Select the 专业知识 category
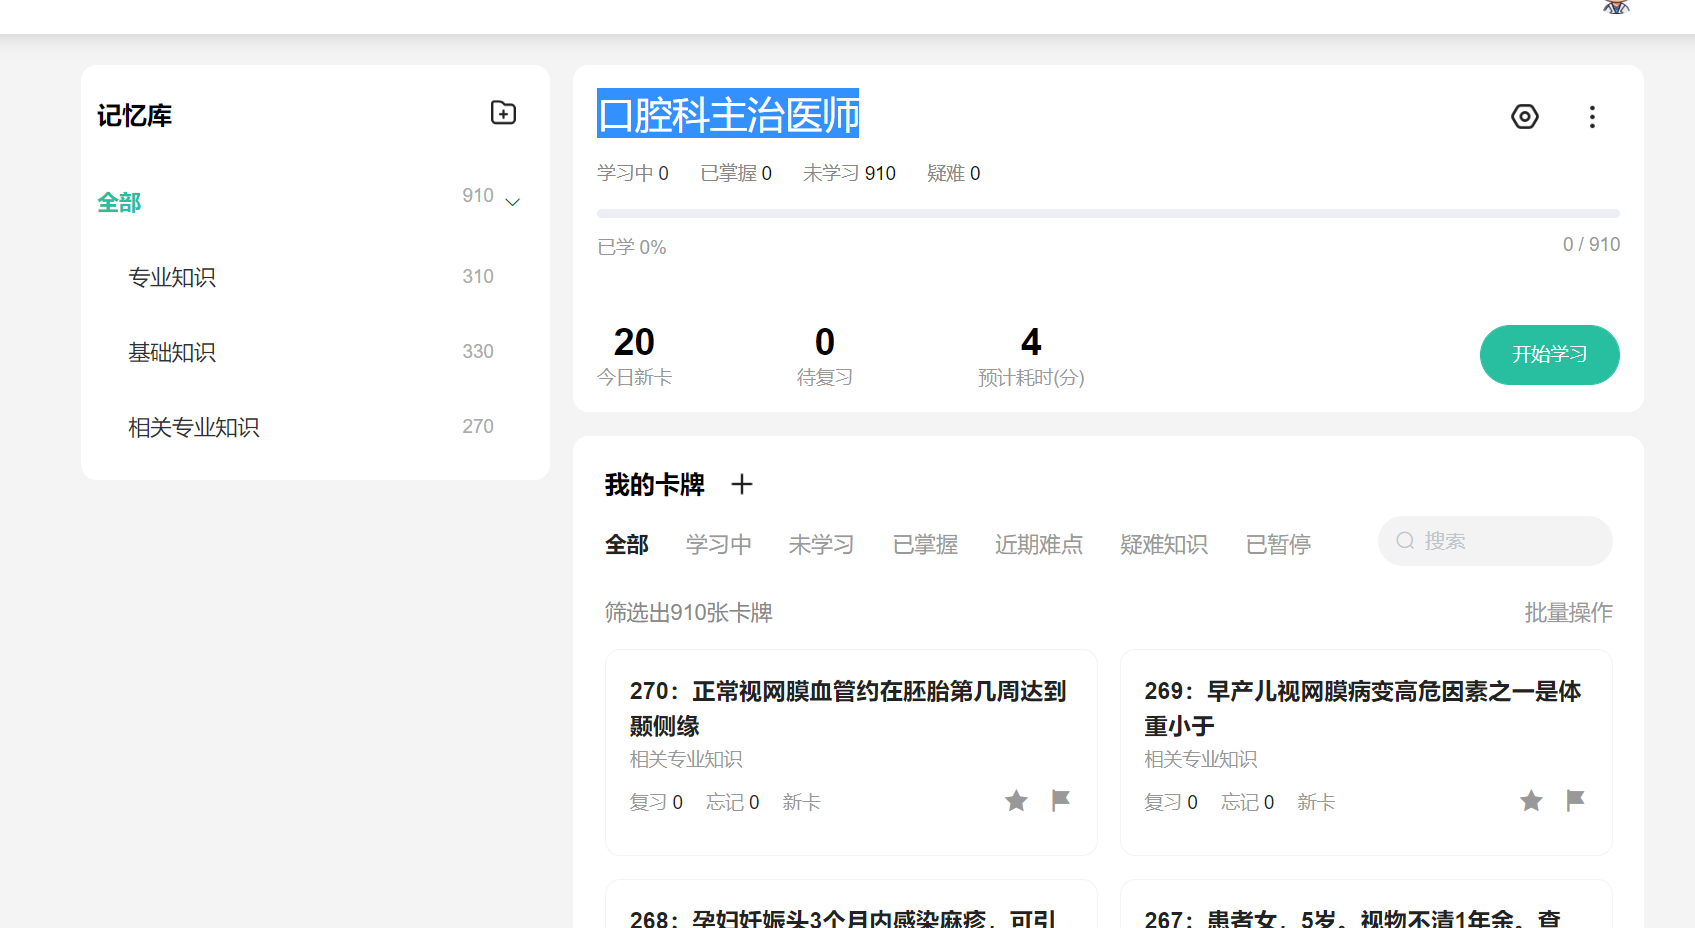1695x928 pixels. click(x=172, y=277)
